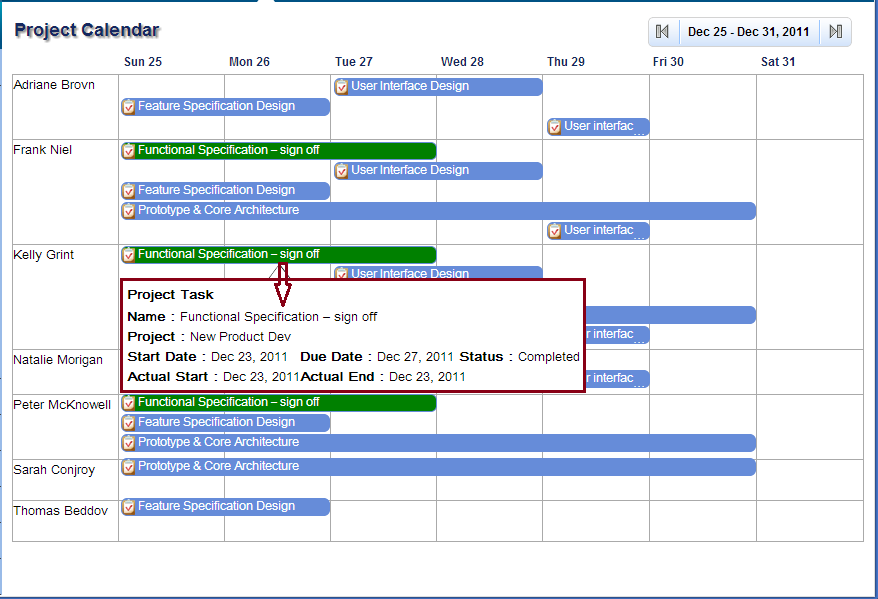
Task: Open the Dec 25 - Dec 31, 2011 date range
Action: click(748, 32)
